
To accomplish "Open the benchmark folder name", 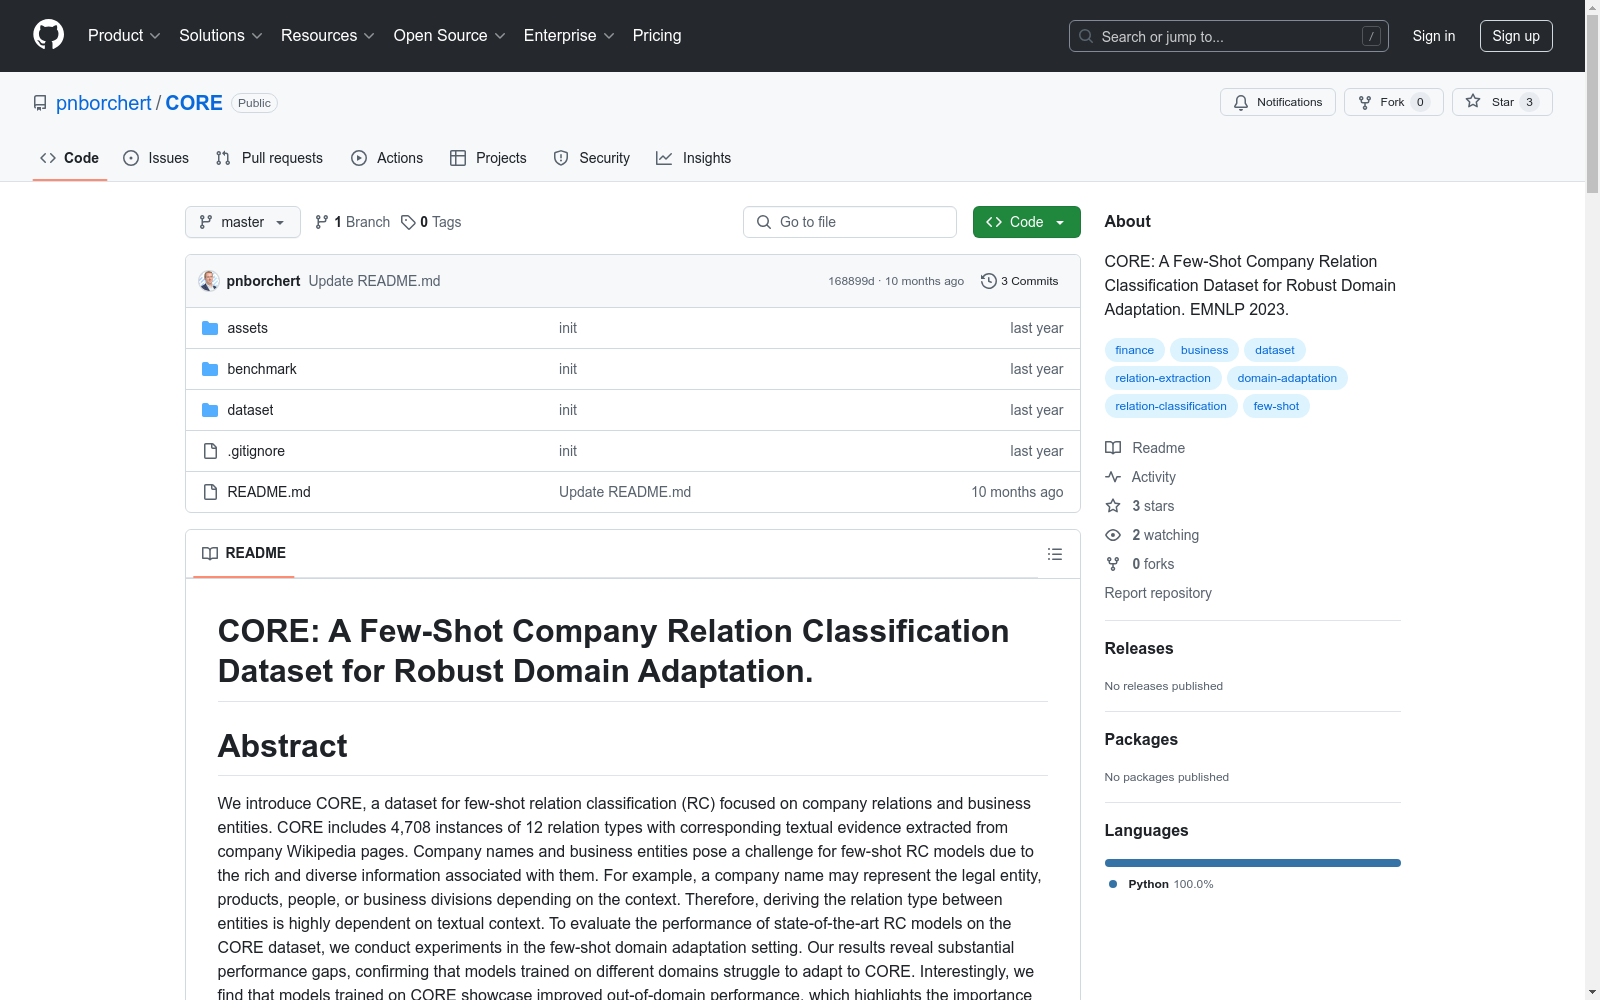I will click(x=262, y=369).
